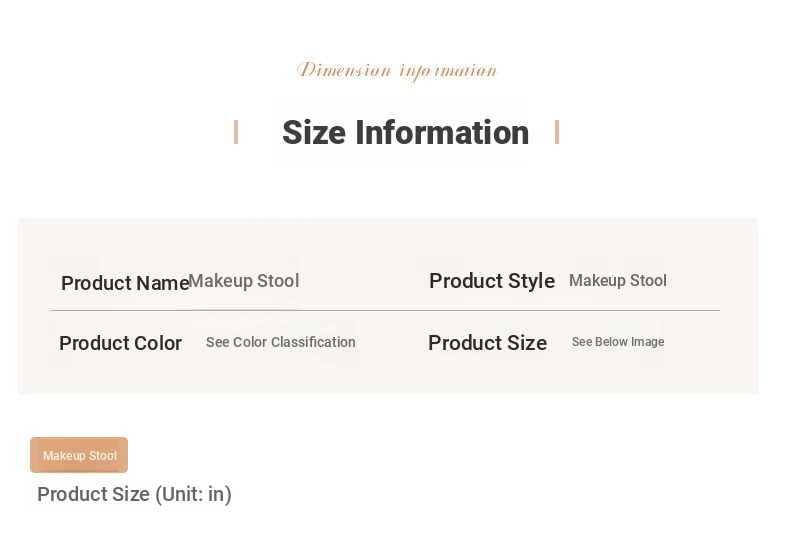Viewport: 790px width, 549px height.
Task: Click the Product Color label
Action: click(x=120, y=343)
